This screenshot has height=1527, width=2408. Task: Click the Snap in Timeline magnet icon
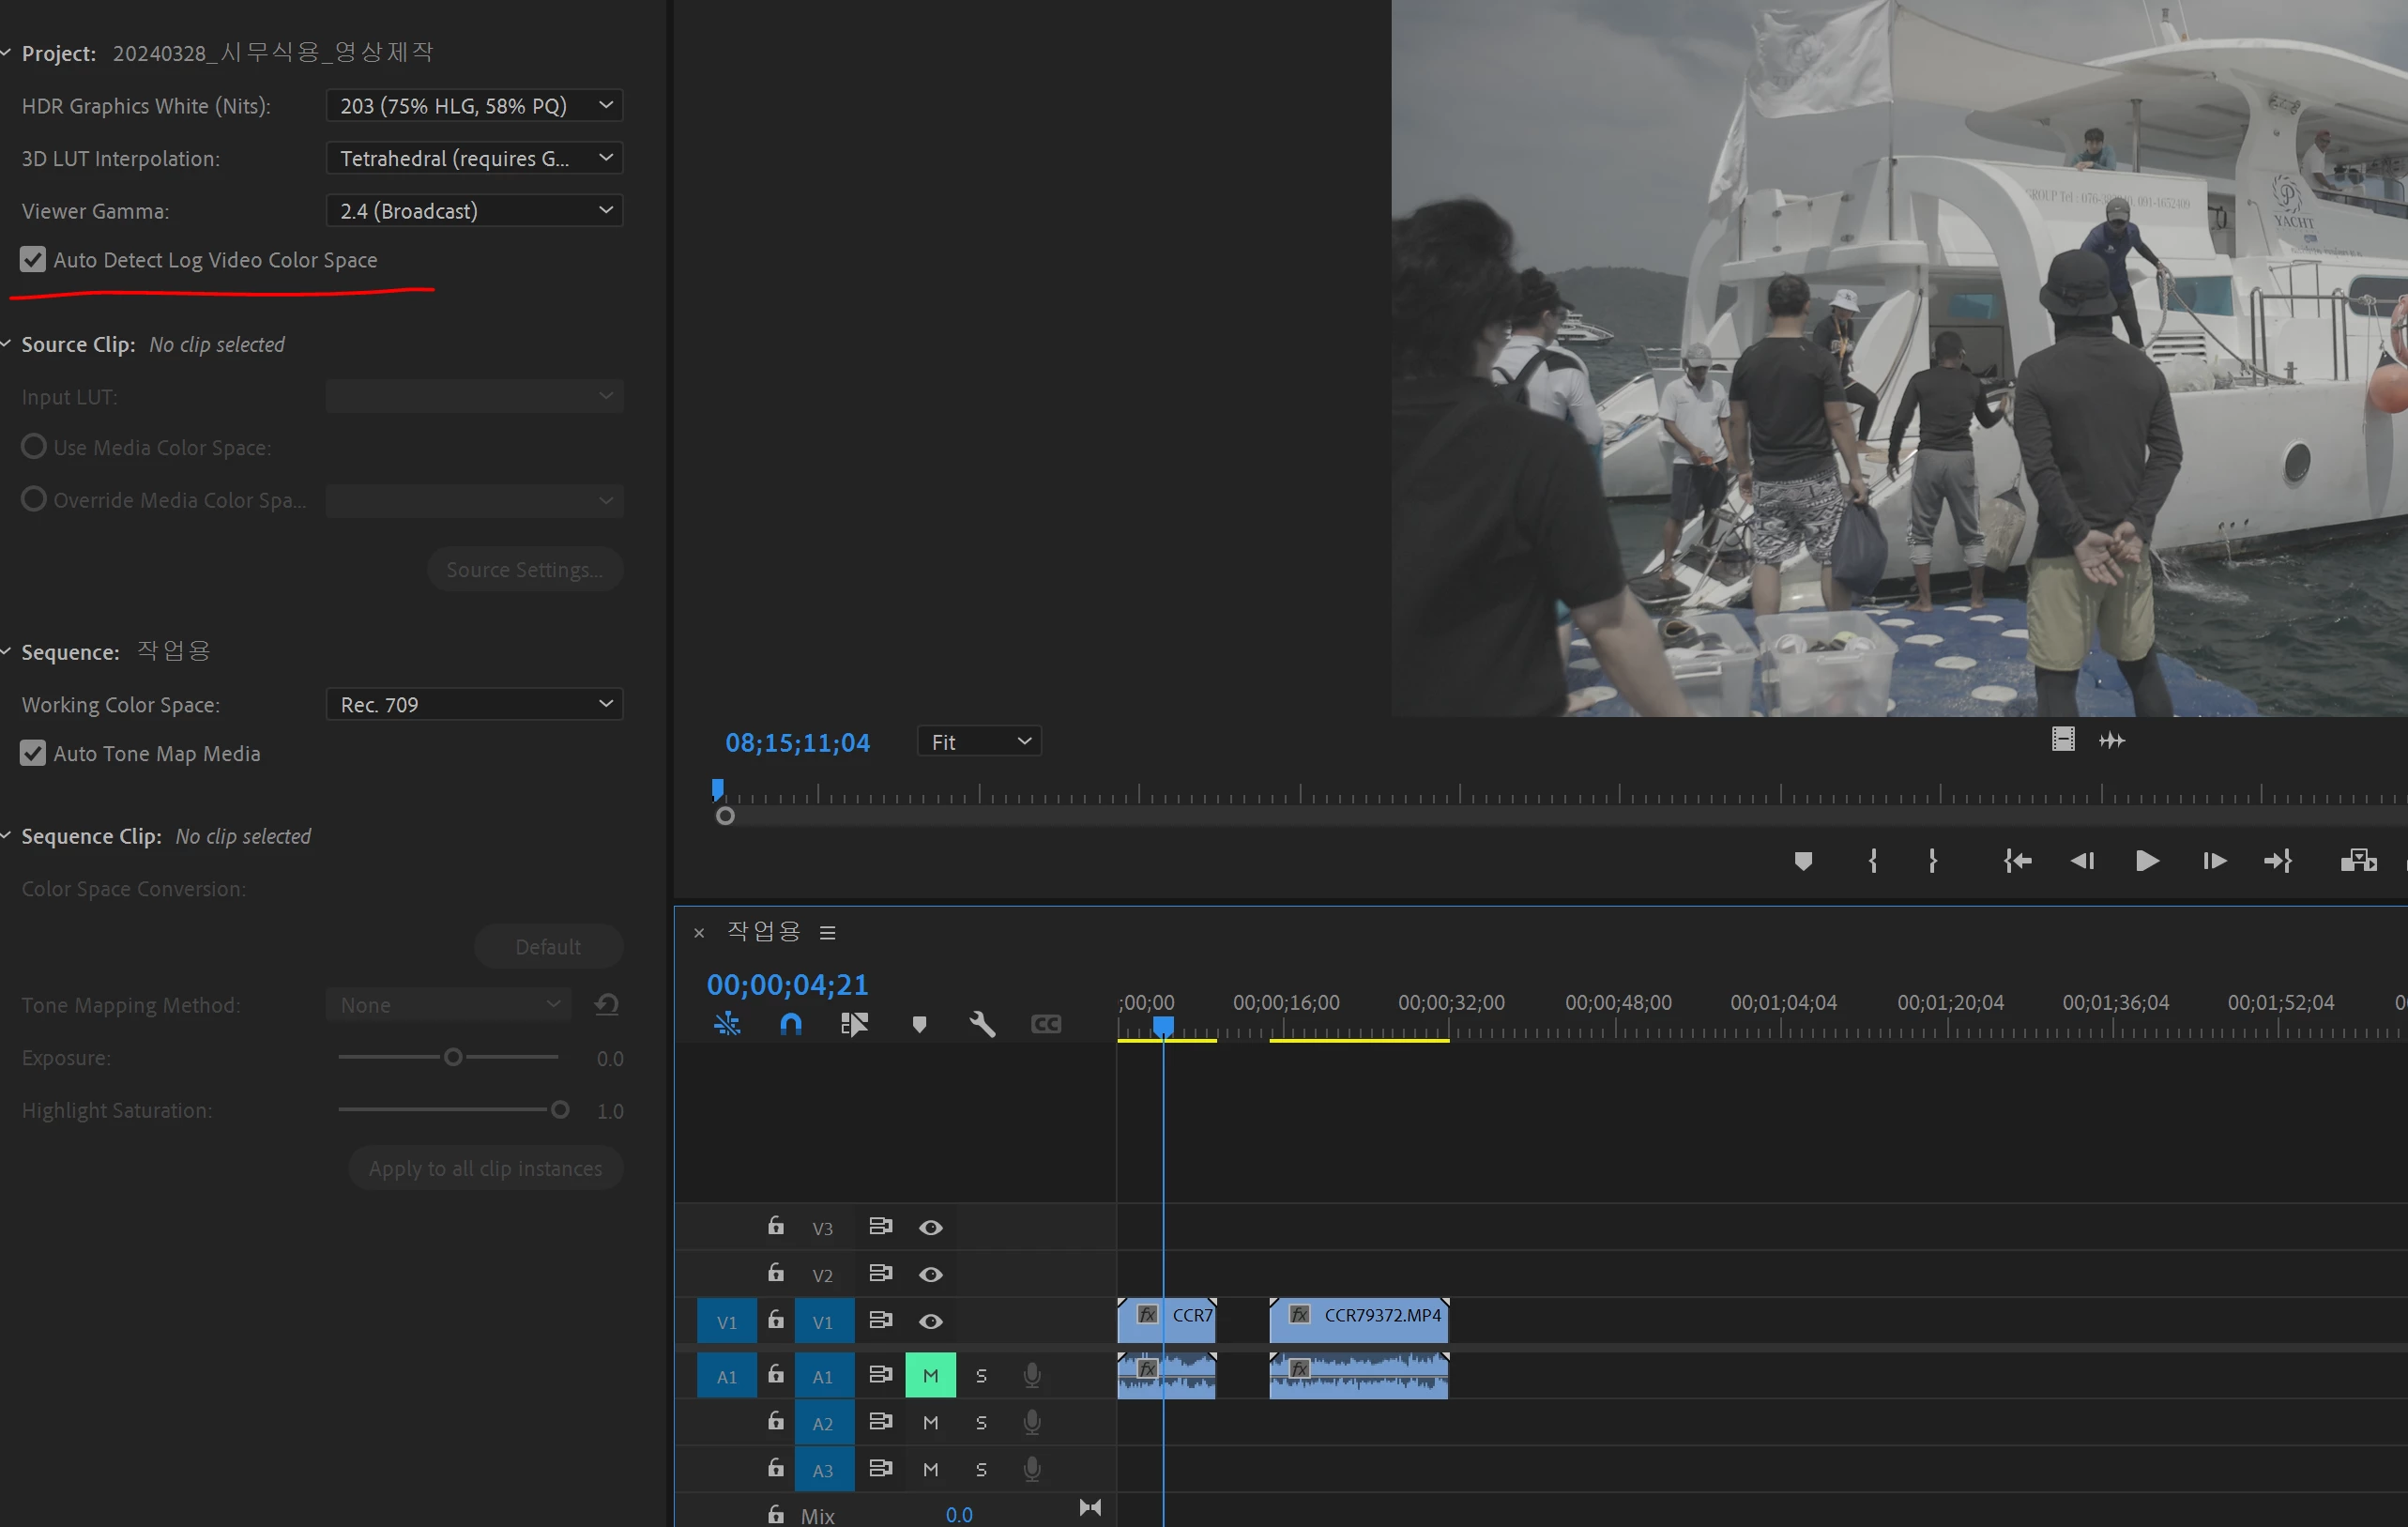(x=790, y=1024)
